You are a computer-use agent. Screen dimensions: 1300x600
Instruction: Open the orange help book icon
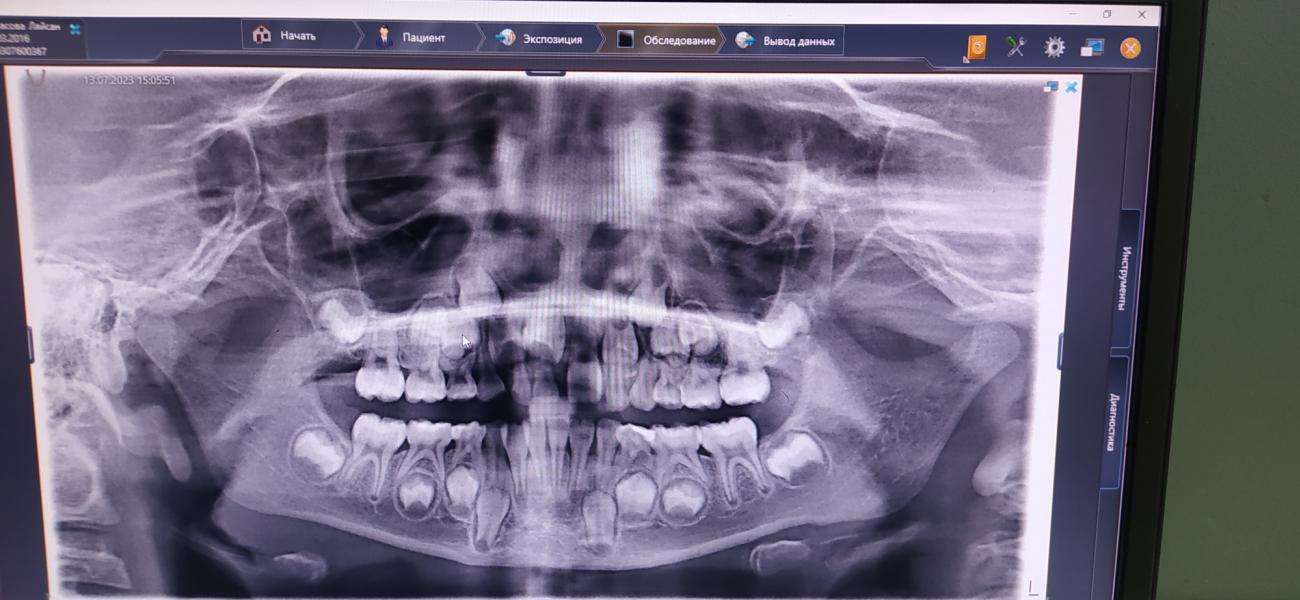click(x=976, y=47)
